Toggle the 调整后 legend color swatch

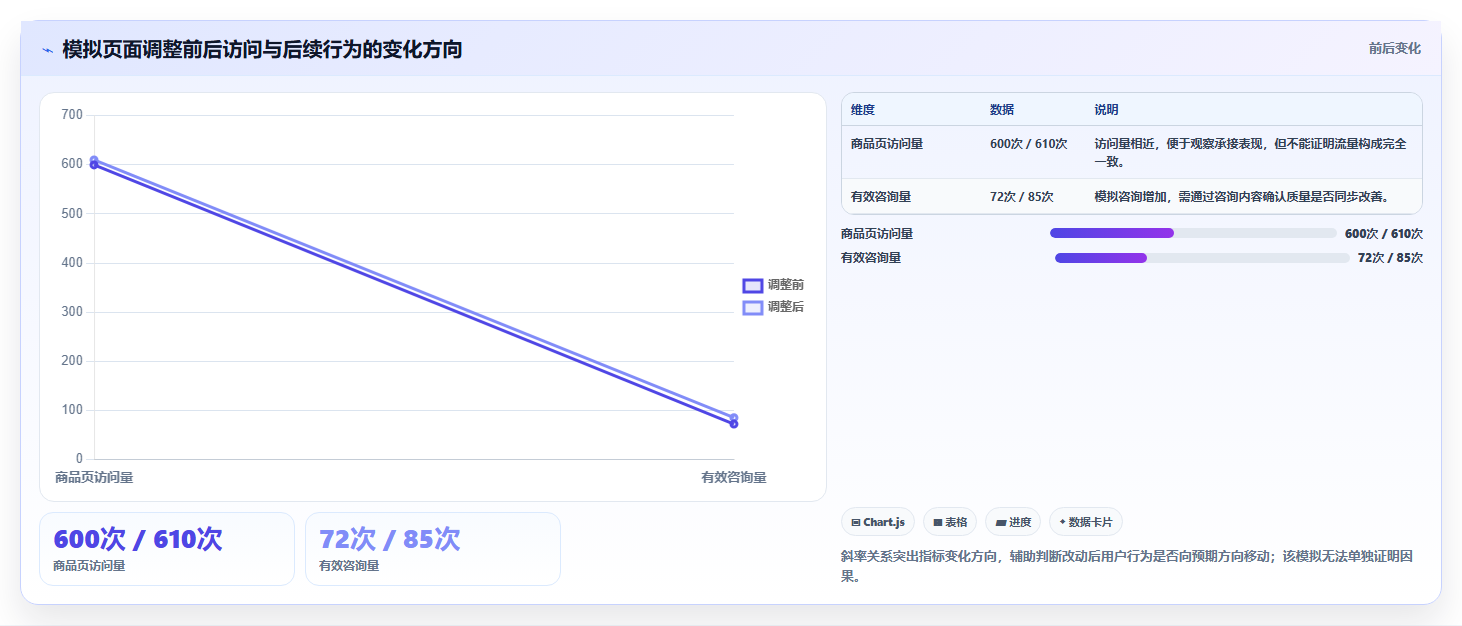753,308
